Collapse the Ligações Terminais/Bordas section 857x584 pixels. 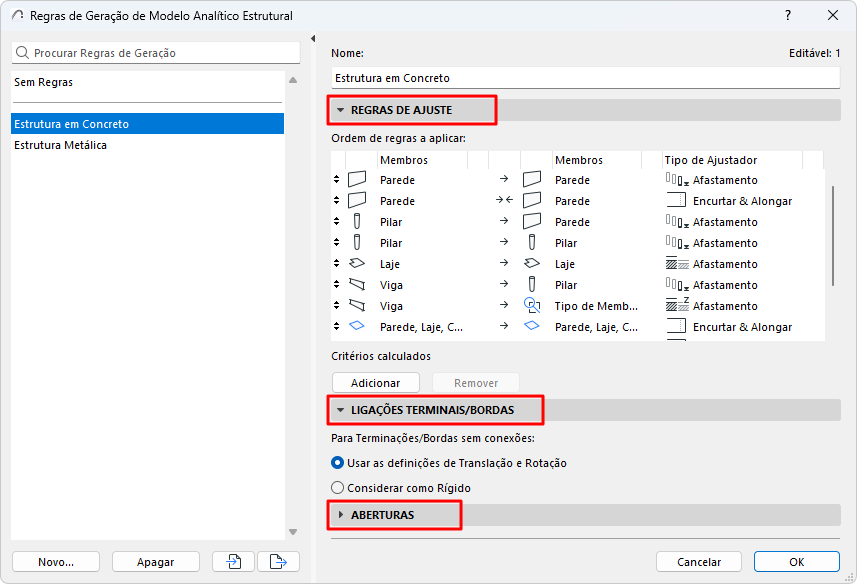click(x=341, y=410)
